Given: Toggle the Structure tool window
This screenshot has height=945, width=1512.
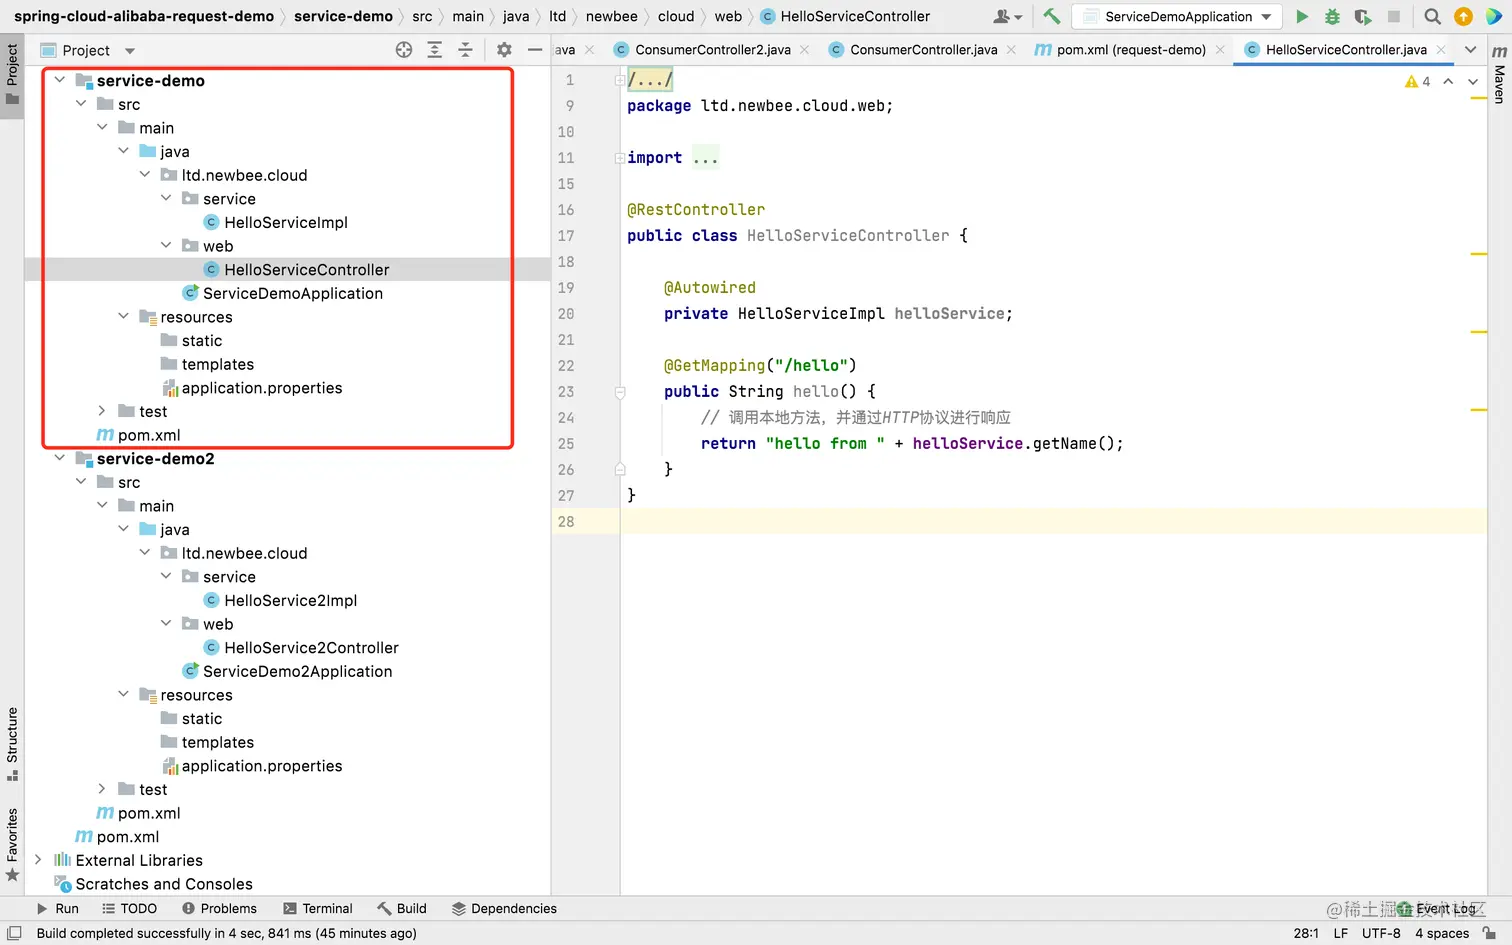Looking at the screenshot, I should click(12, 745).
